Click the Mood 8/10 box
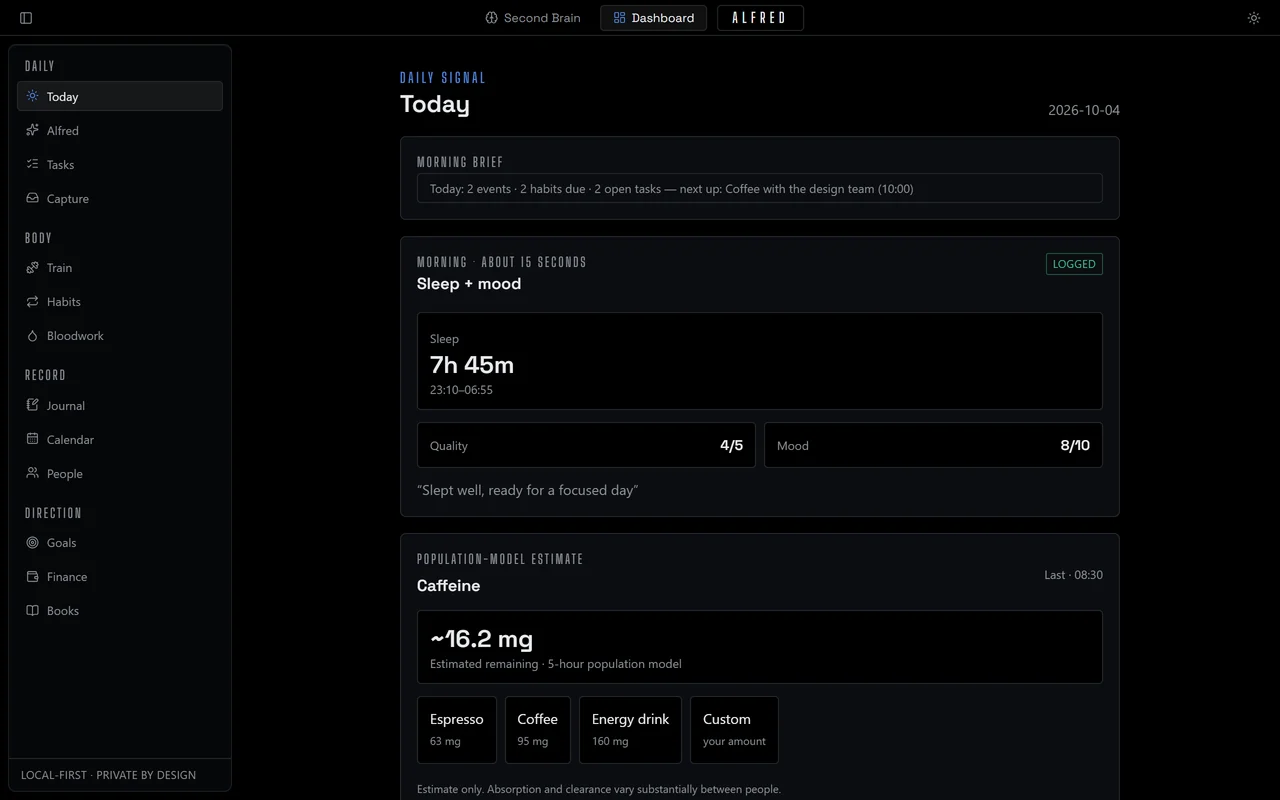The width and height of the screenshot is (1280, 800). pos(933,445)
